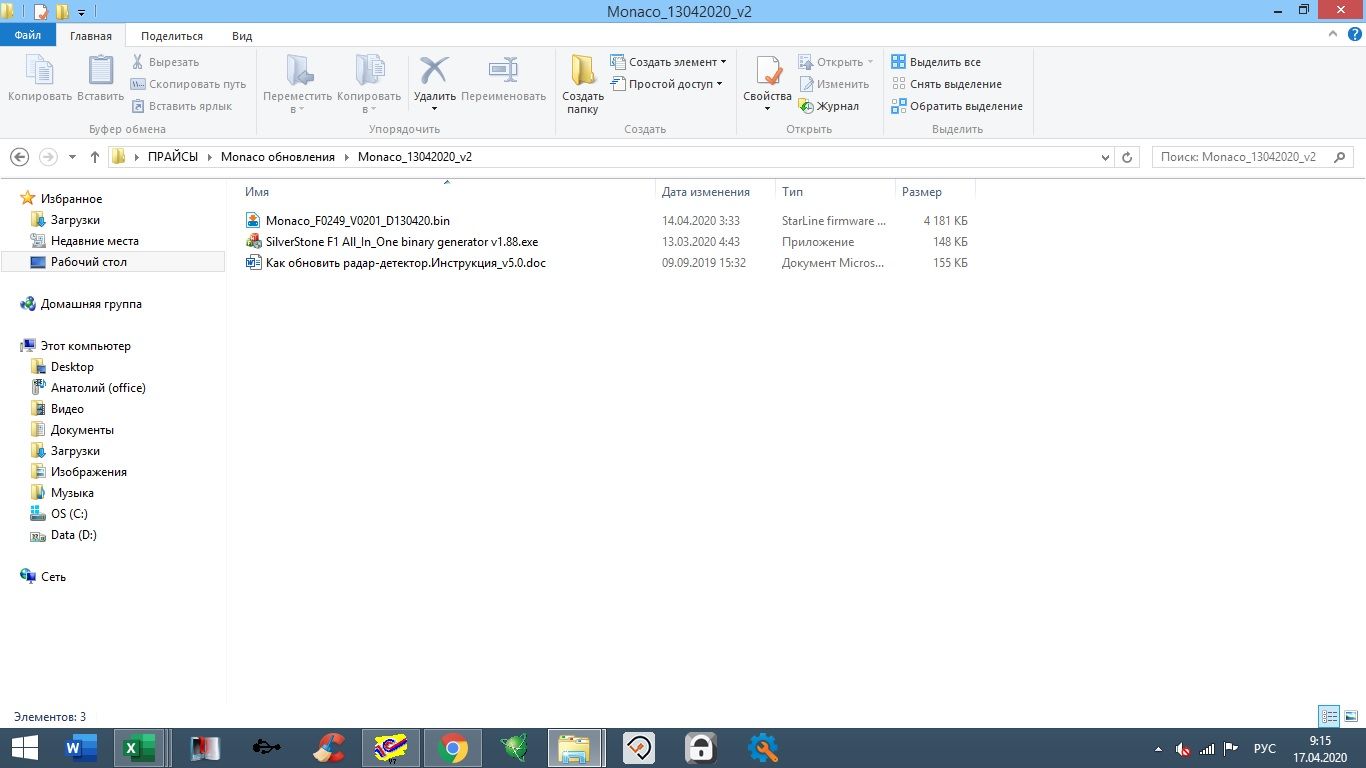The image size is (1366, 768).
Task: Click Select all (Выделить все)
Action: (936, 62)
